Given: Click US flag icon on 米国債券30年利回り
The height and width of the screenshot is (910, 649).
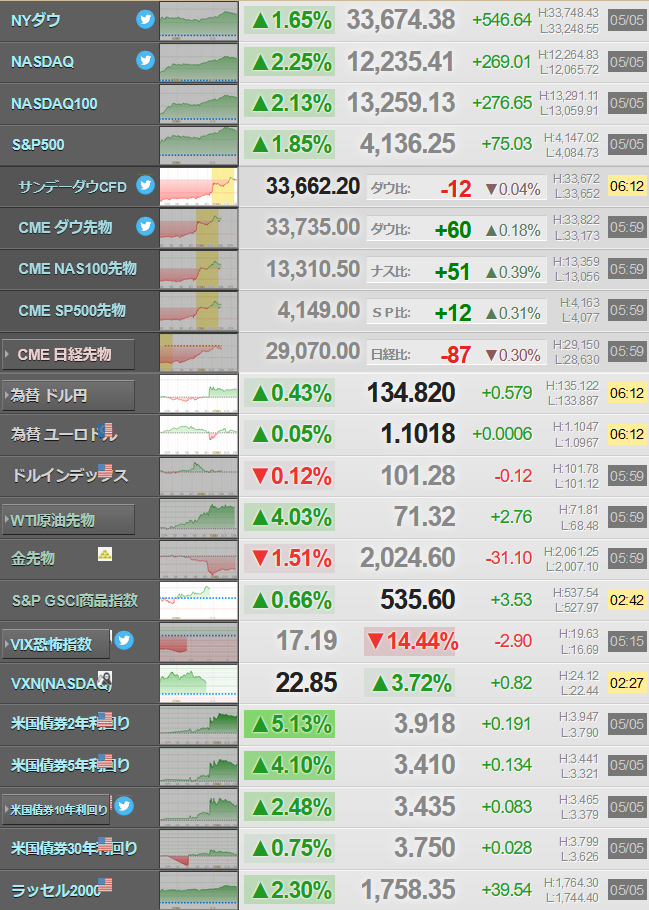Looking at the screenshot, I should 105,843.
